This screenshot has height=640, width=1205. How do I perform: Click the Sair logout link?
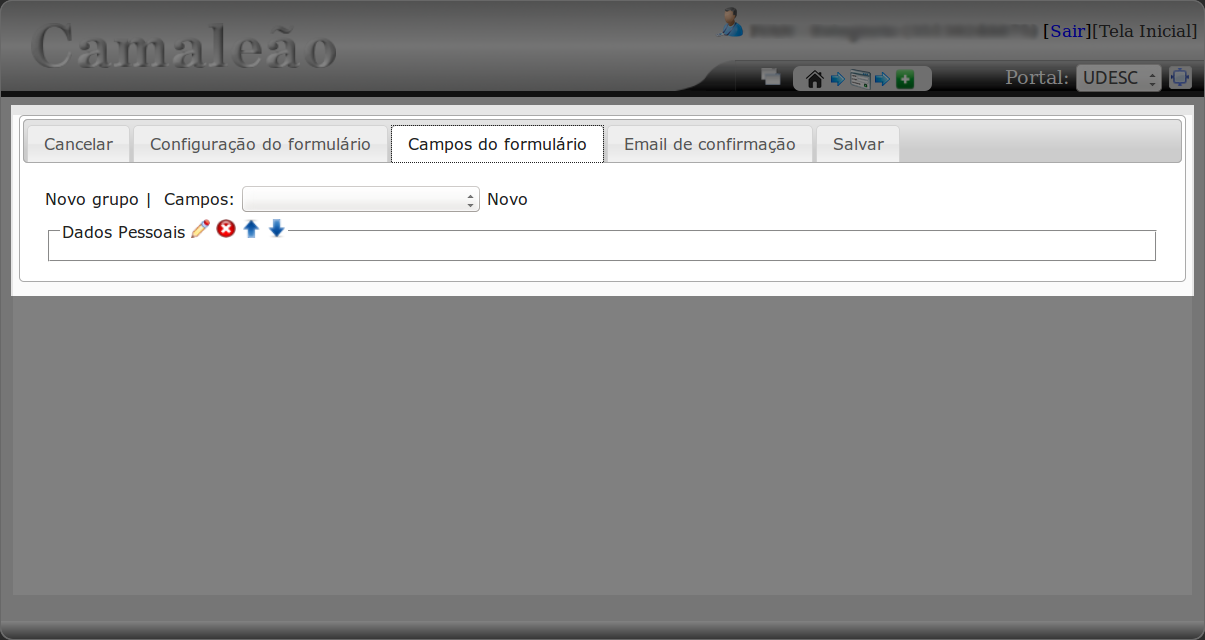coord(1067,31)
